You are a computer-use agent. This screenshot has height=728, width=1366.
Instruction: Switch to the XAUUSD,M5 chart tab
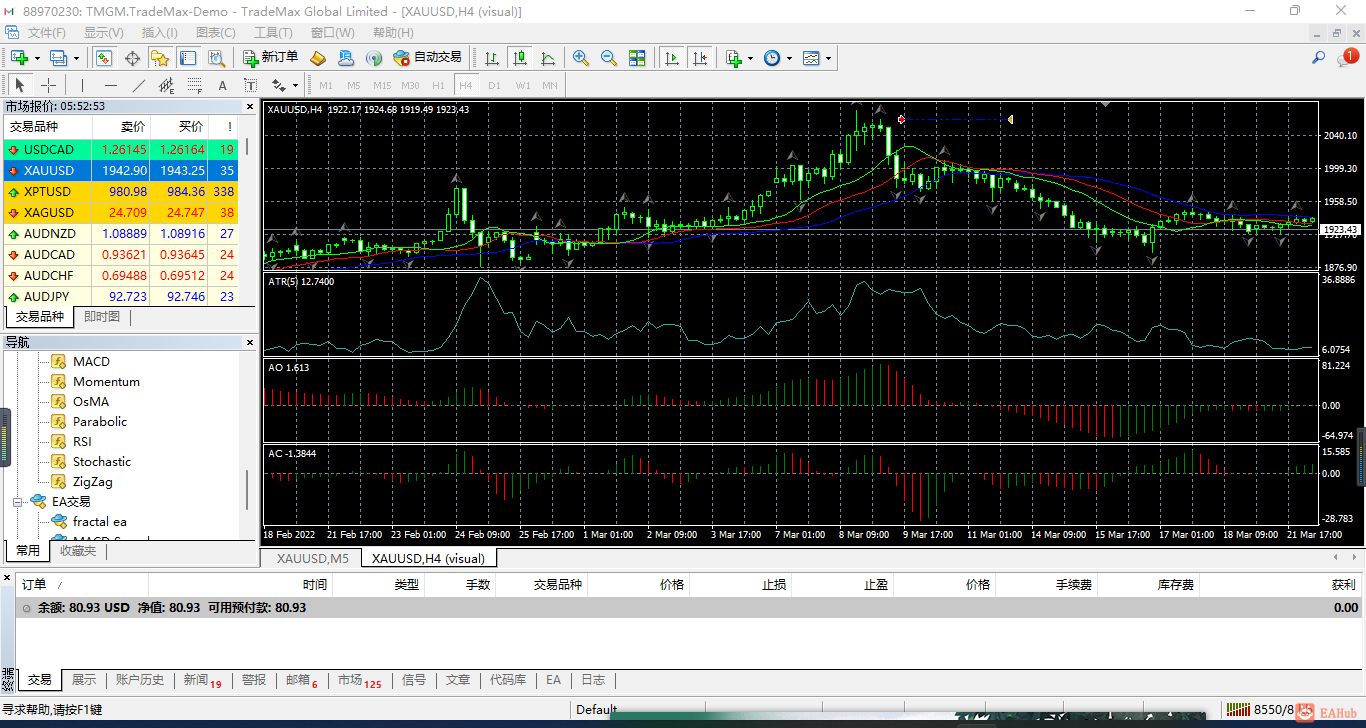point(312,558)
